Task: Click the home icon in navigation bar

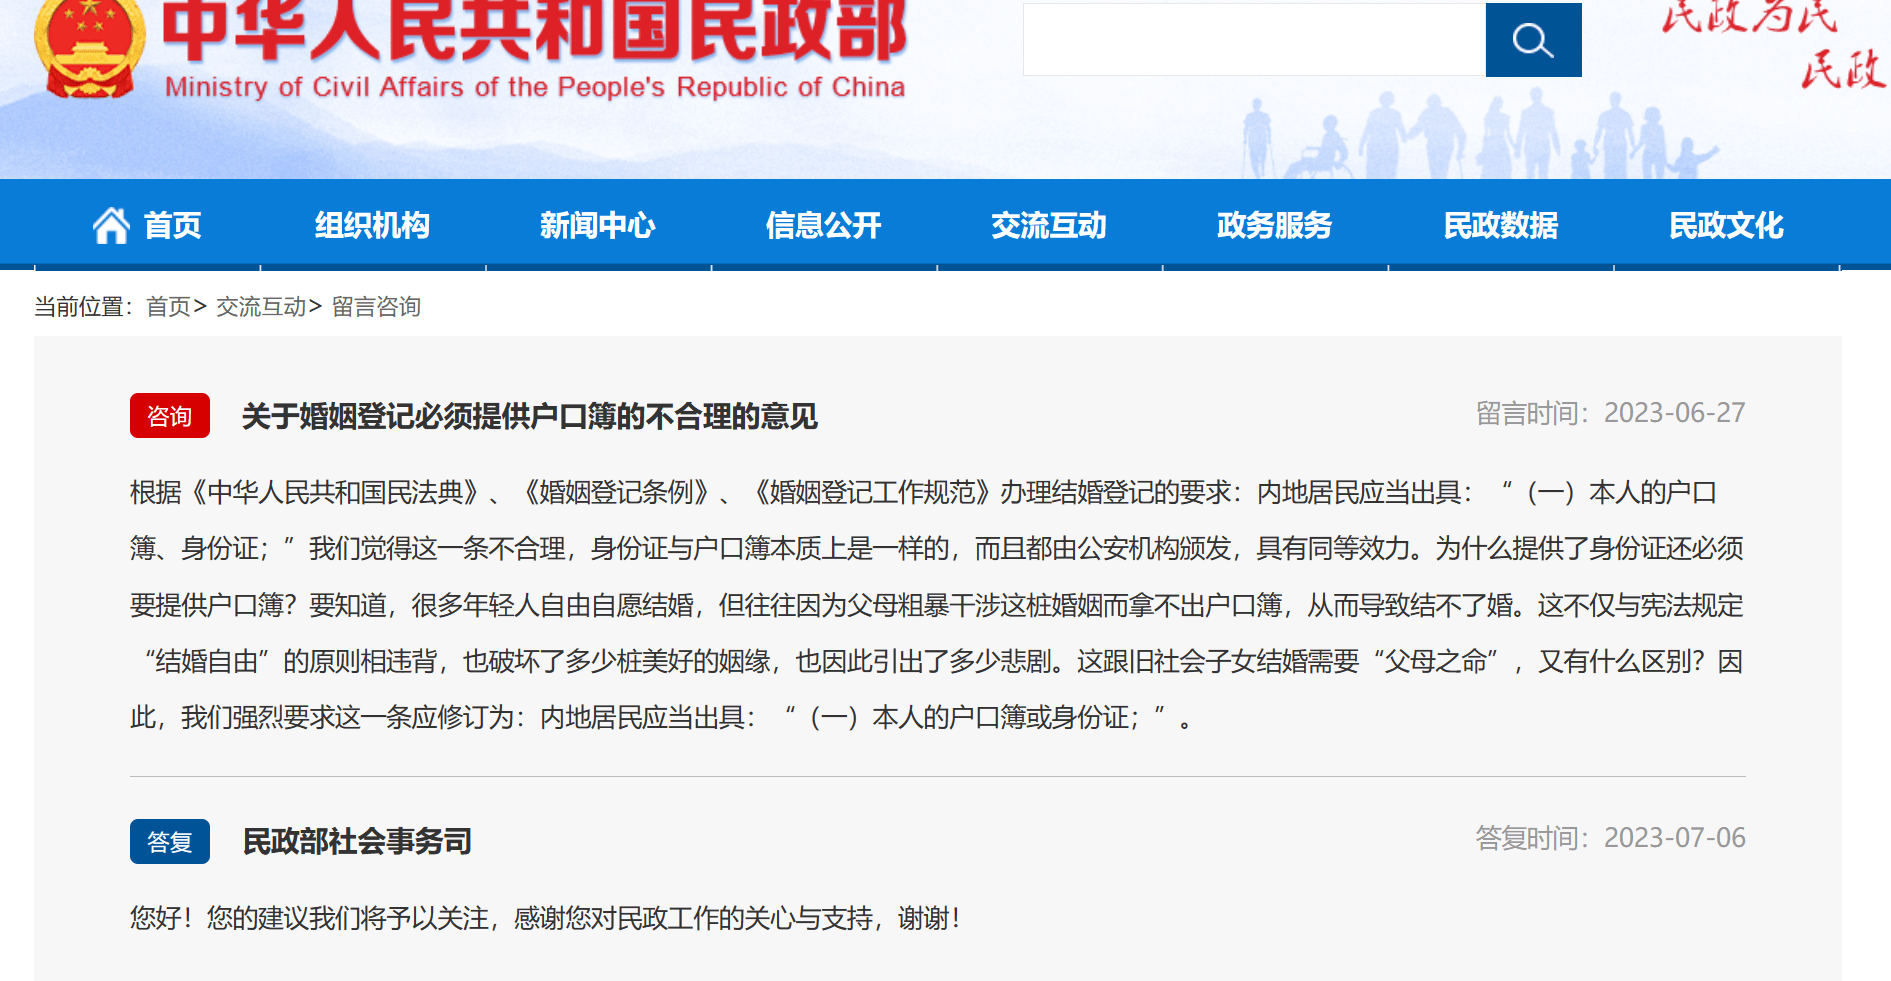Action: point(111,226)
